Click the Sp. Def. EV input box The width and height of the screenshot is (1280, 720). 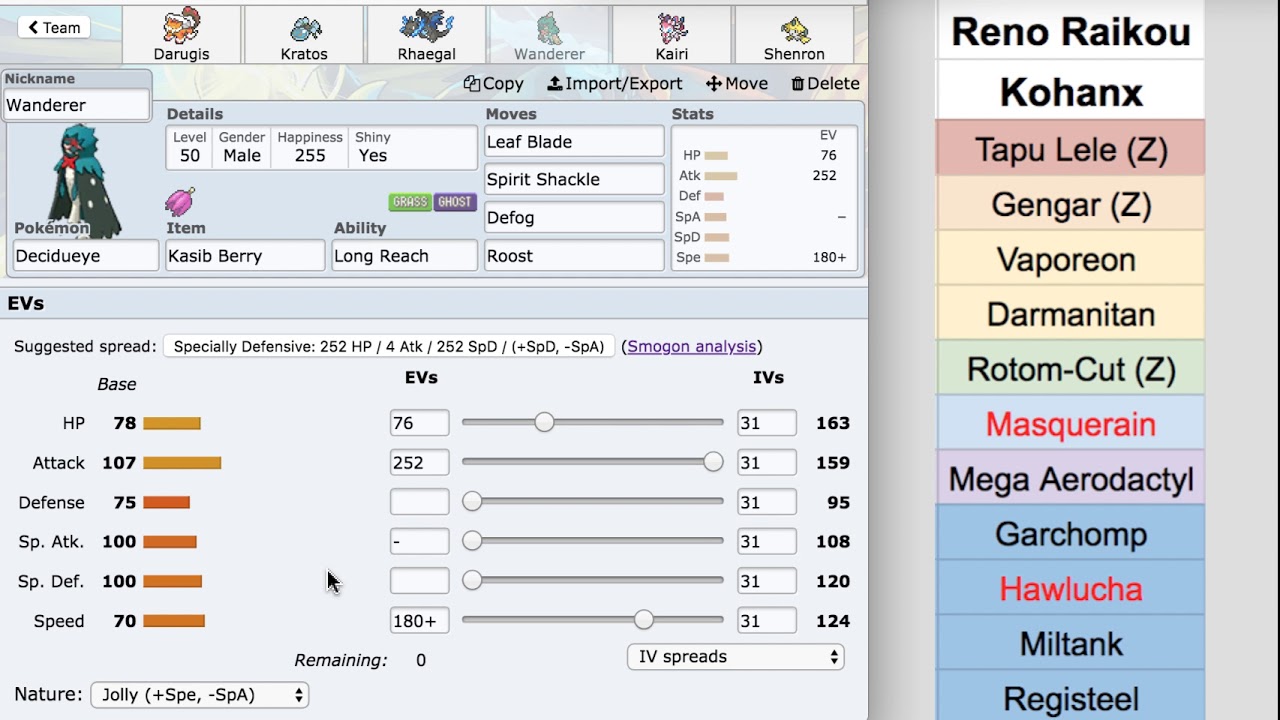click(x=419, y=581)
